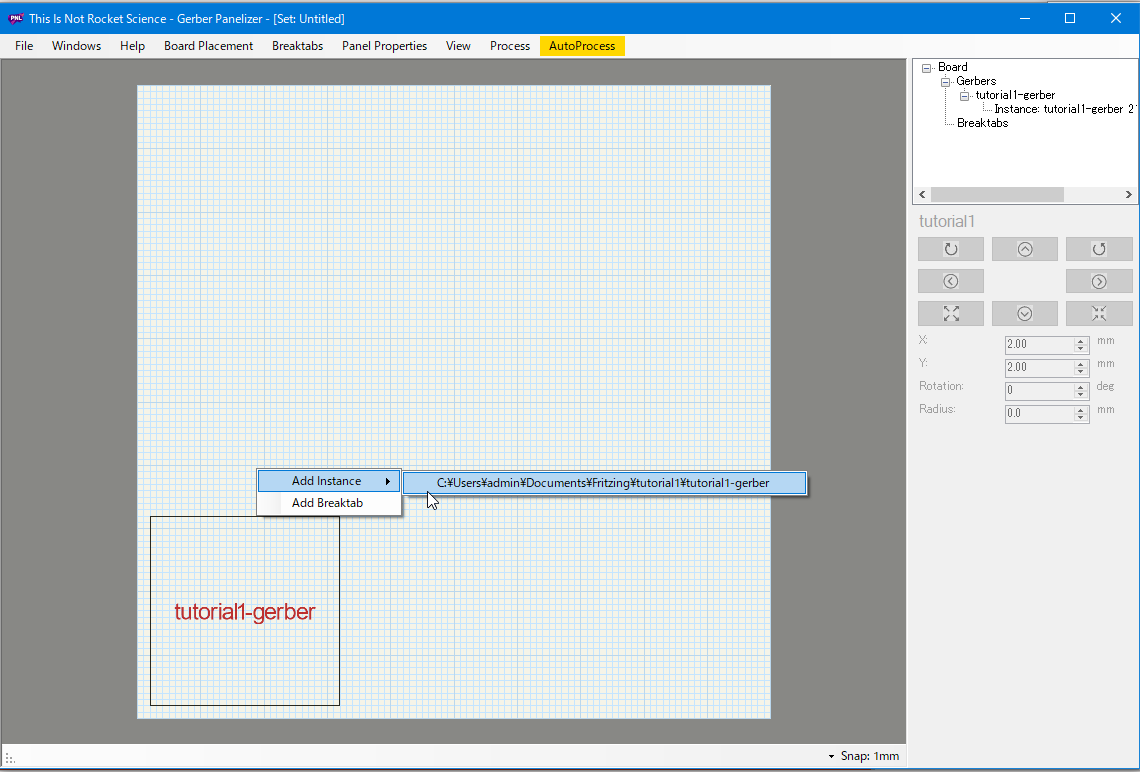This screenshot has height=772, width=1140.
Task: Select the Gerbers tree row label
Action: [x=976, y=81]
